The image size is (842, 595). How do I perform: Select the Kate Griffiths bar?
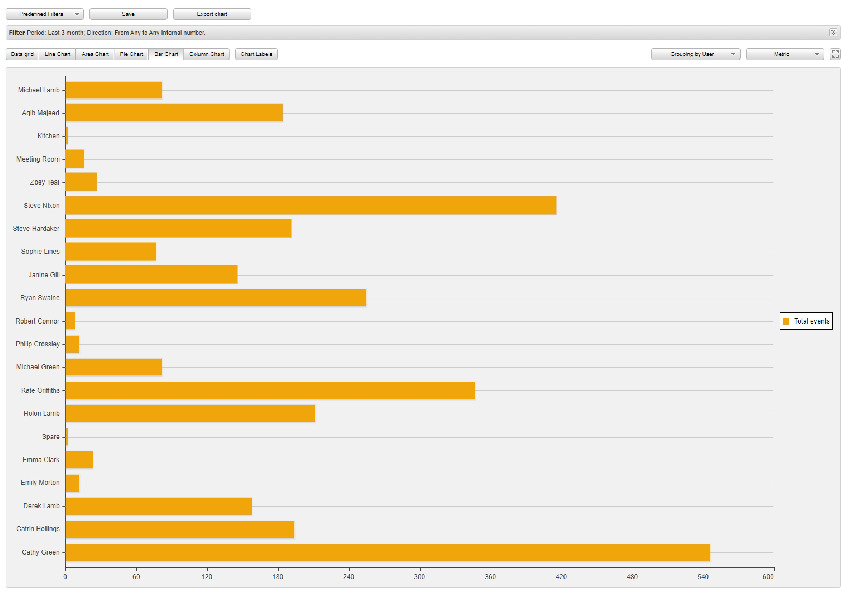coord(270,390)
